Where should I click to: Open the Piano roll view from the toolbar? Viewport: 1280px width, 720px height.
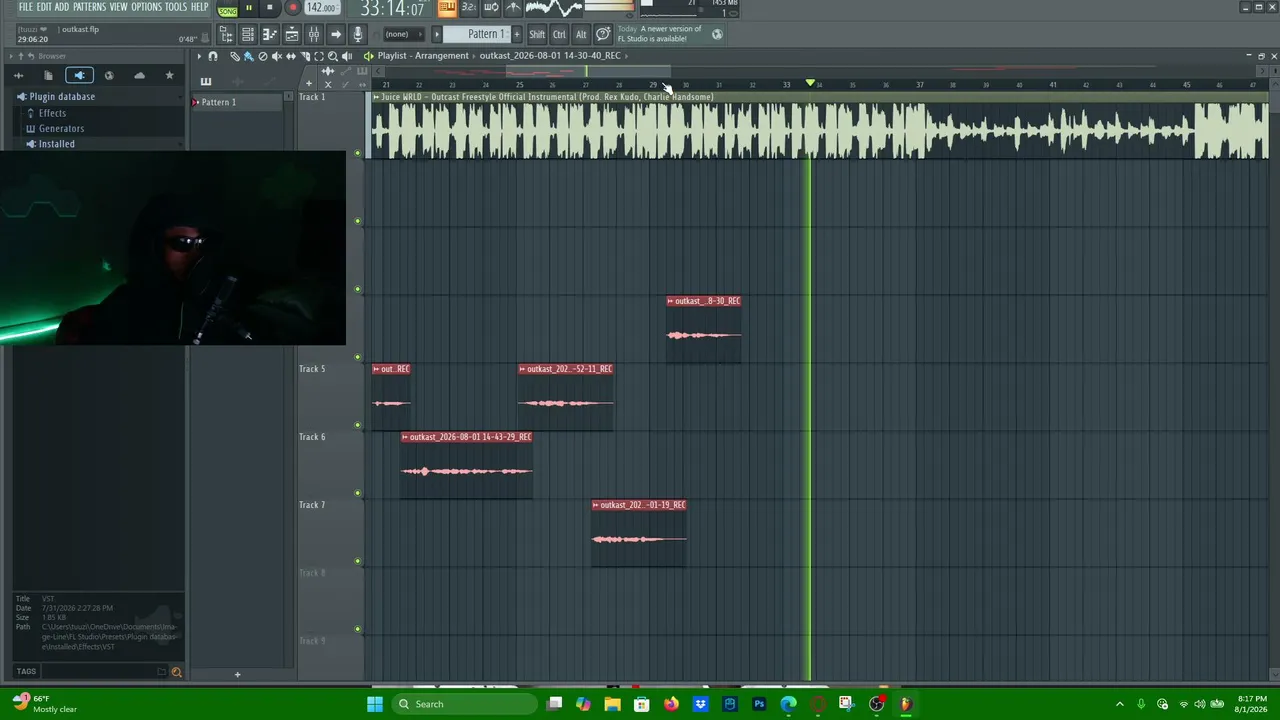[270, 35]
